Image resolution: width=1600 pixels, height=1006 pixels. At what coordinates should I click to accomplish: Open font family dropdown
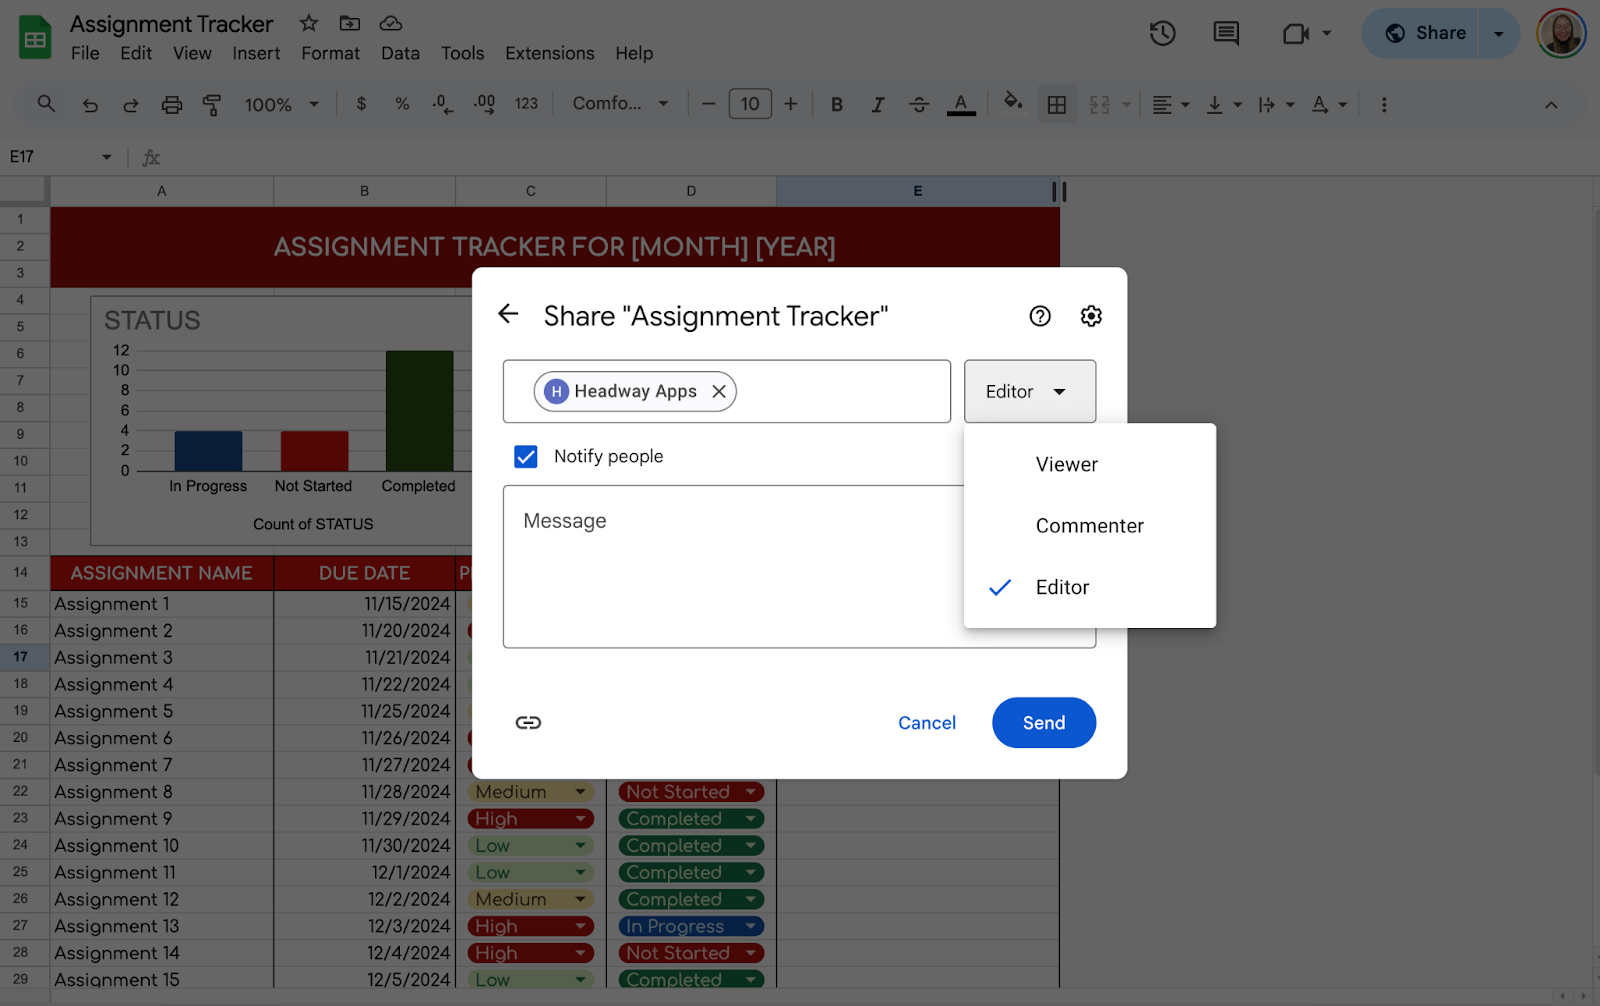(620, 104)
